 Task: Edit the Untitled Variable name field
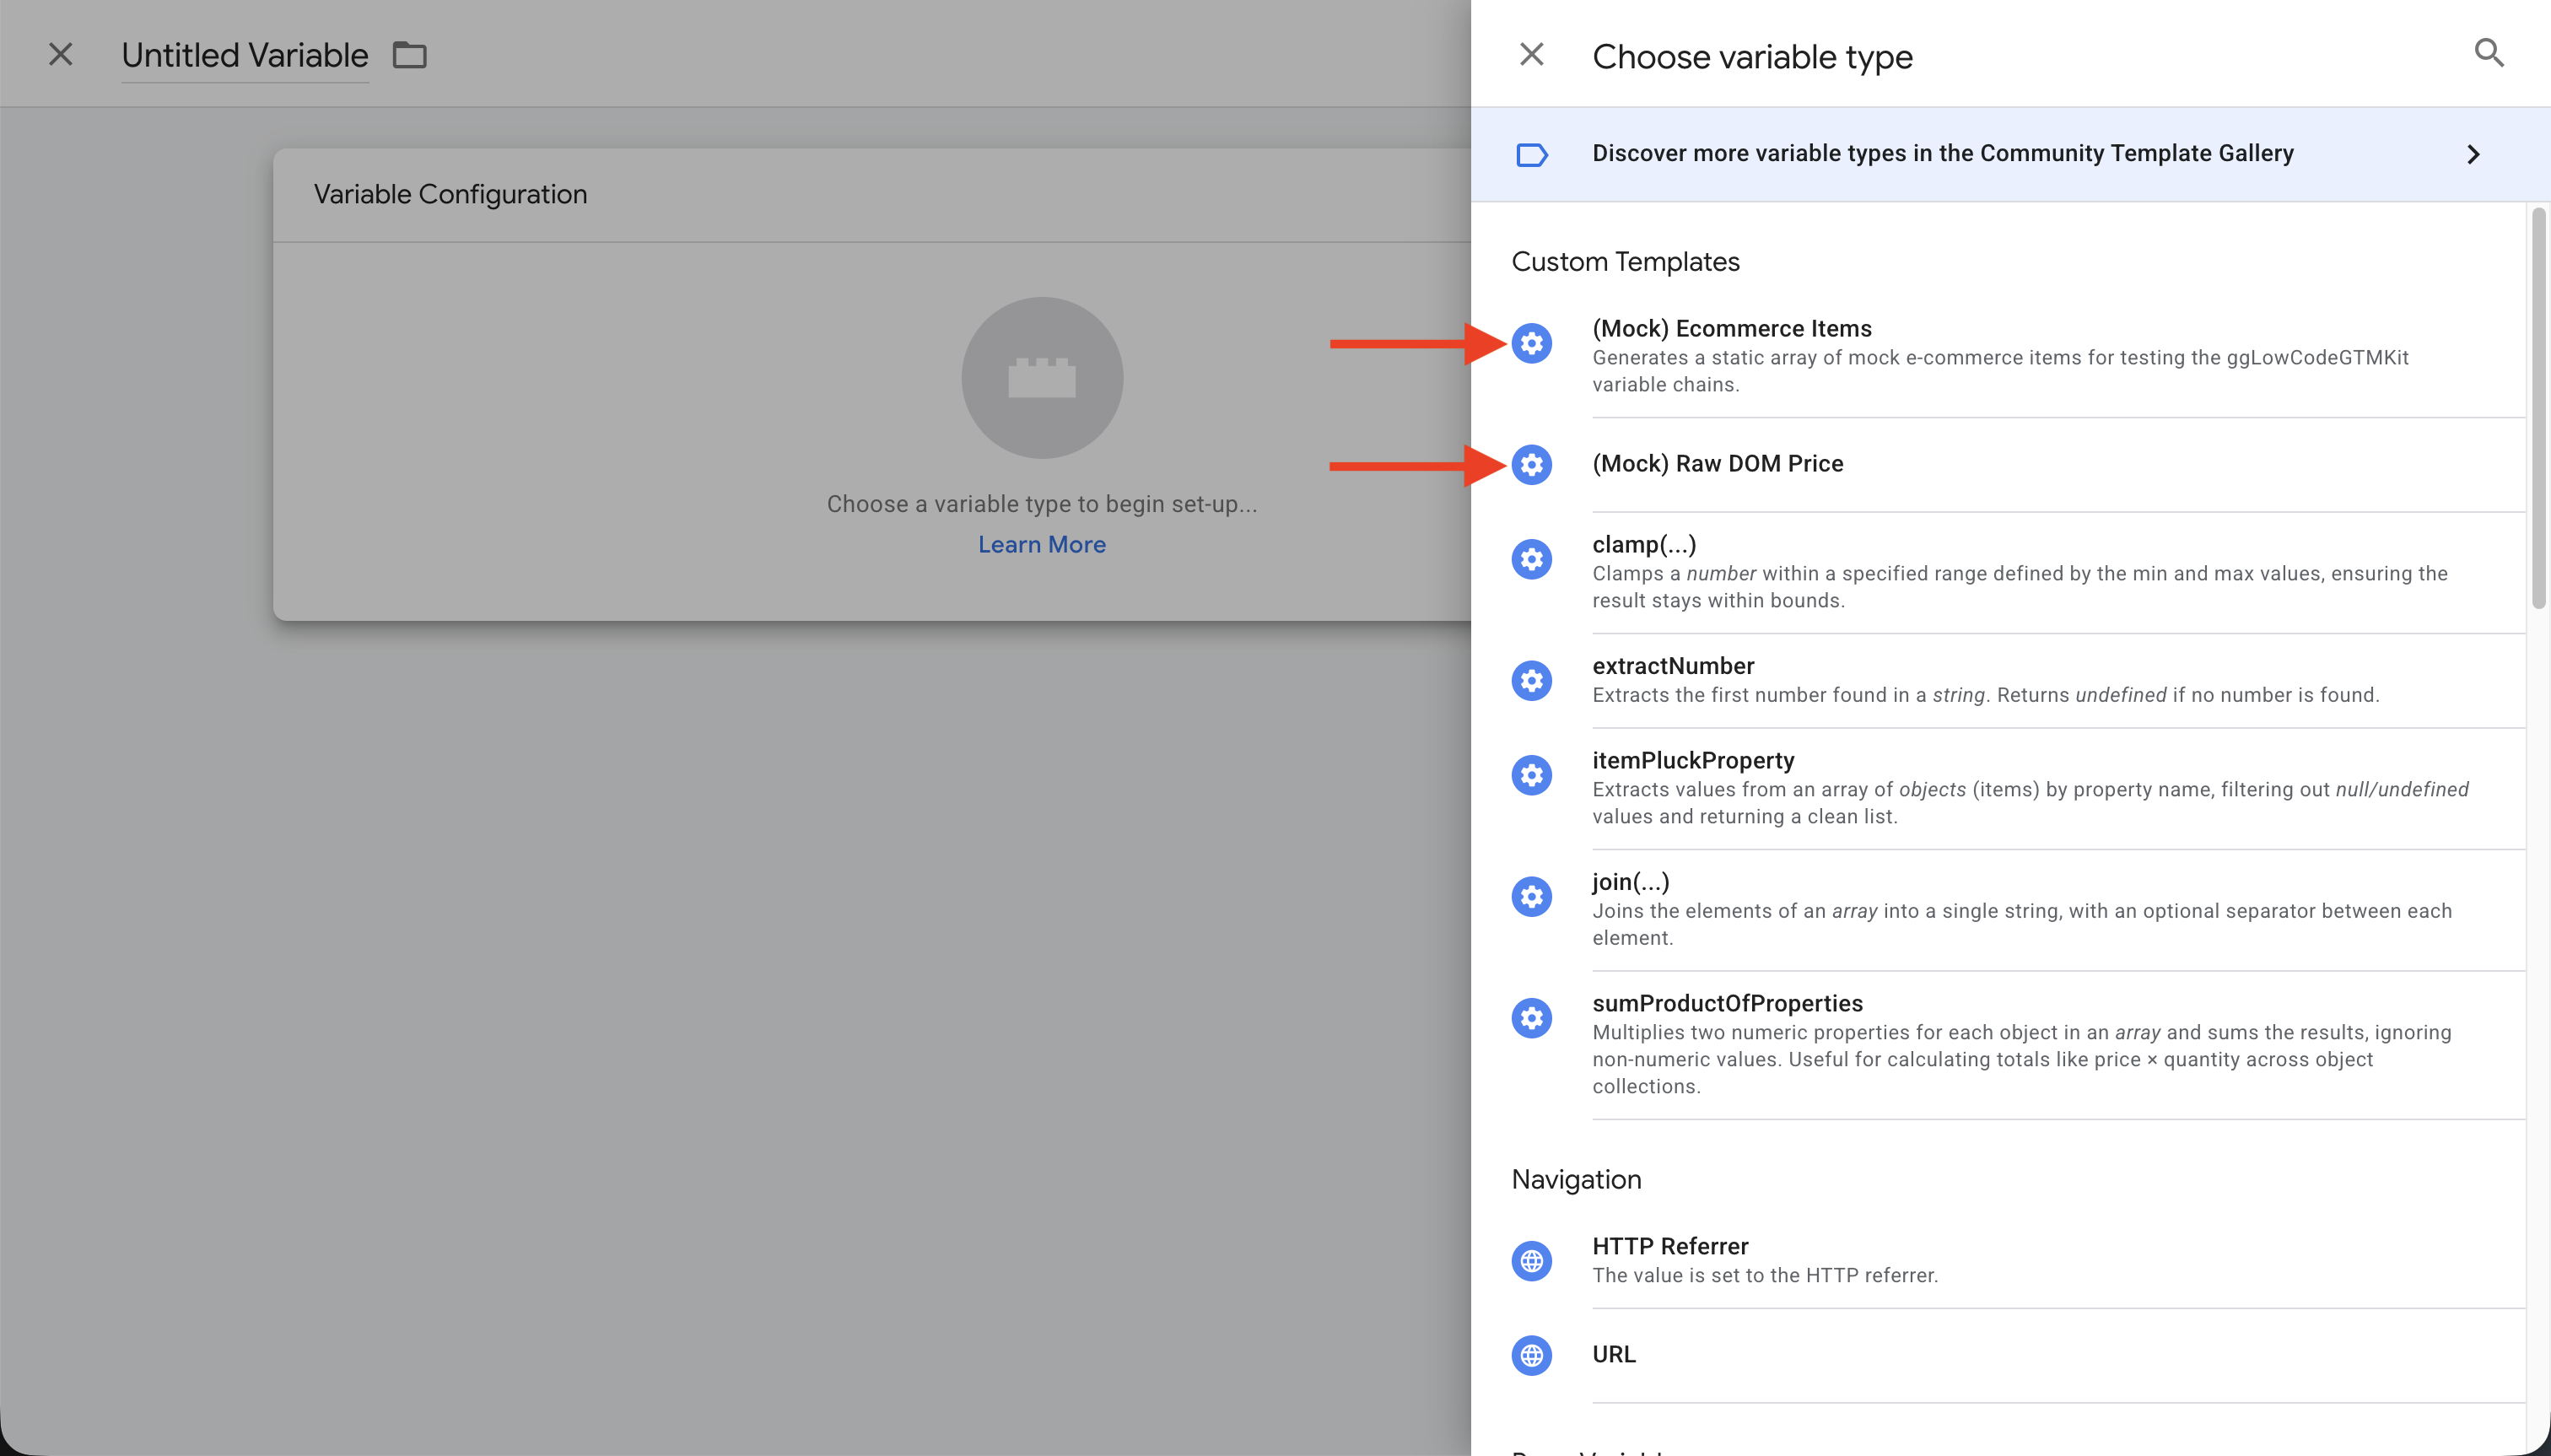point(245,55)
